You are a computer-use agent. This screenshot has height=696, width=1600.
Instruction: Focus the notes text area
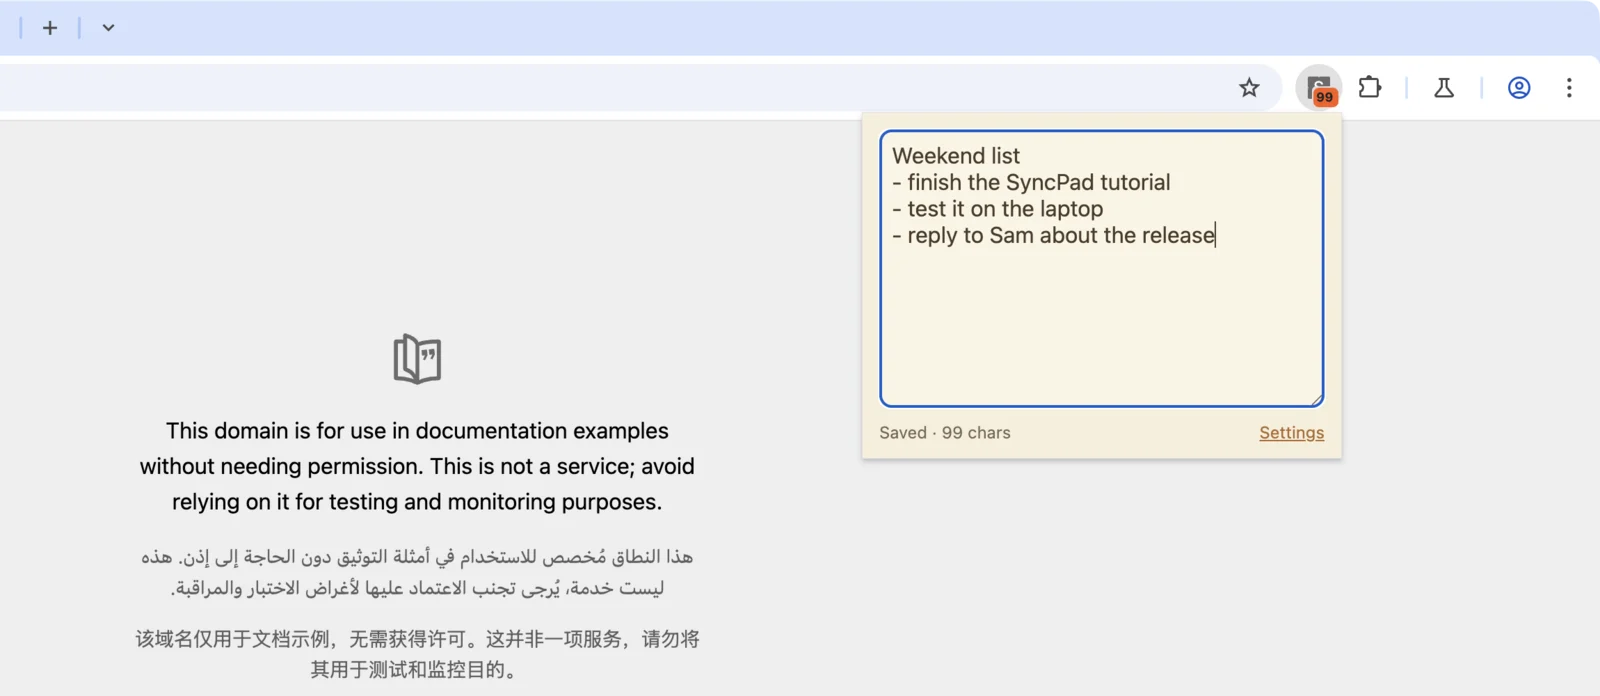(x=1102, y=269)
